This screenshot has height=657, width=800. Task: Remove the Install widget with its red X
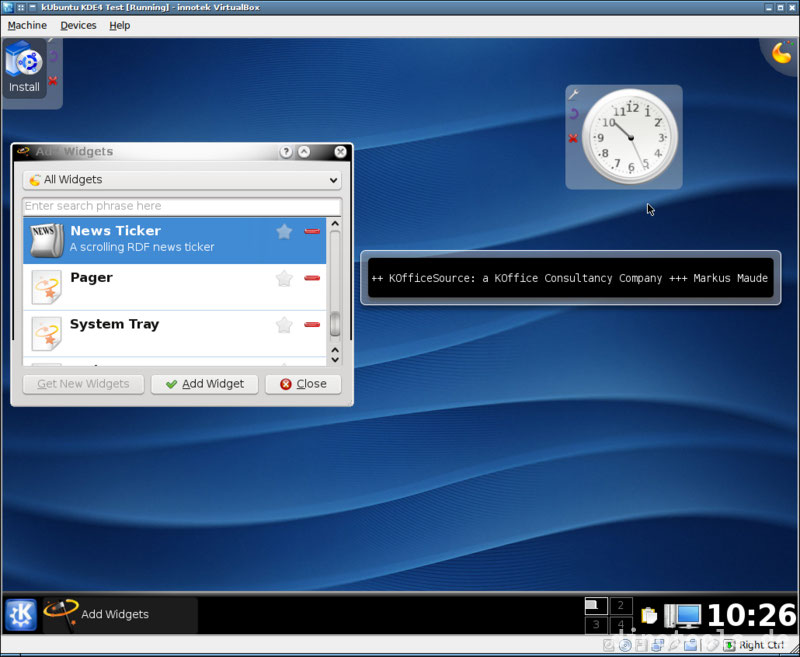tap(53, 81)
